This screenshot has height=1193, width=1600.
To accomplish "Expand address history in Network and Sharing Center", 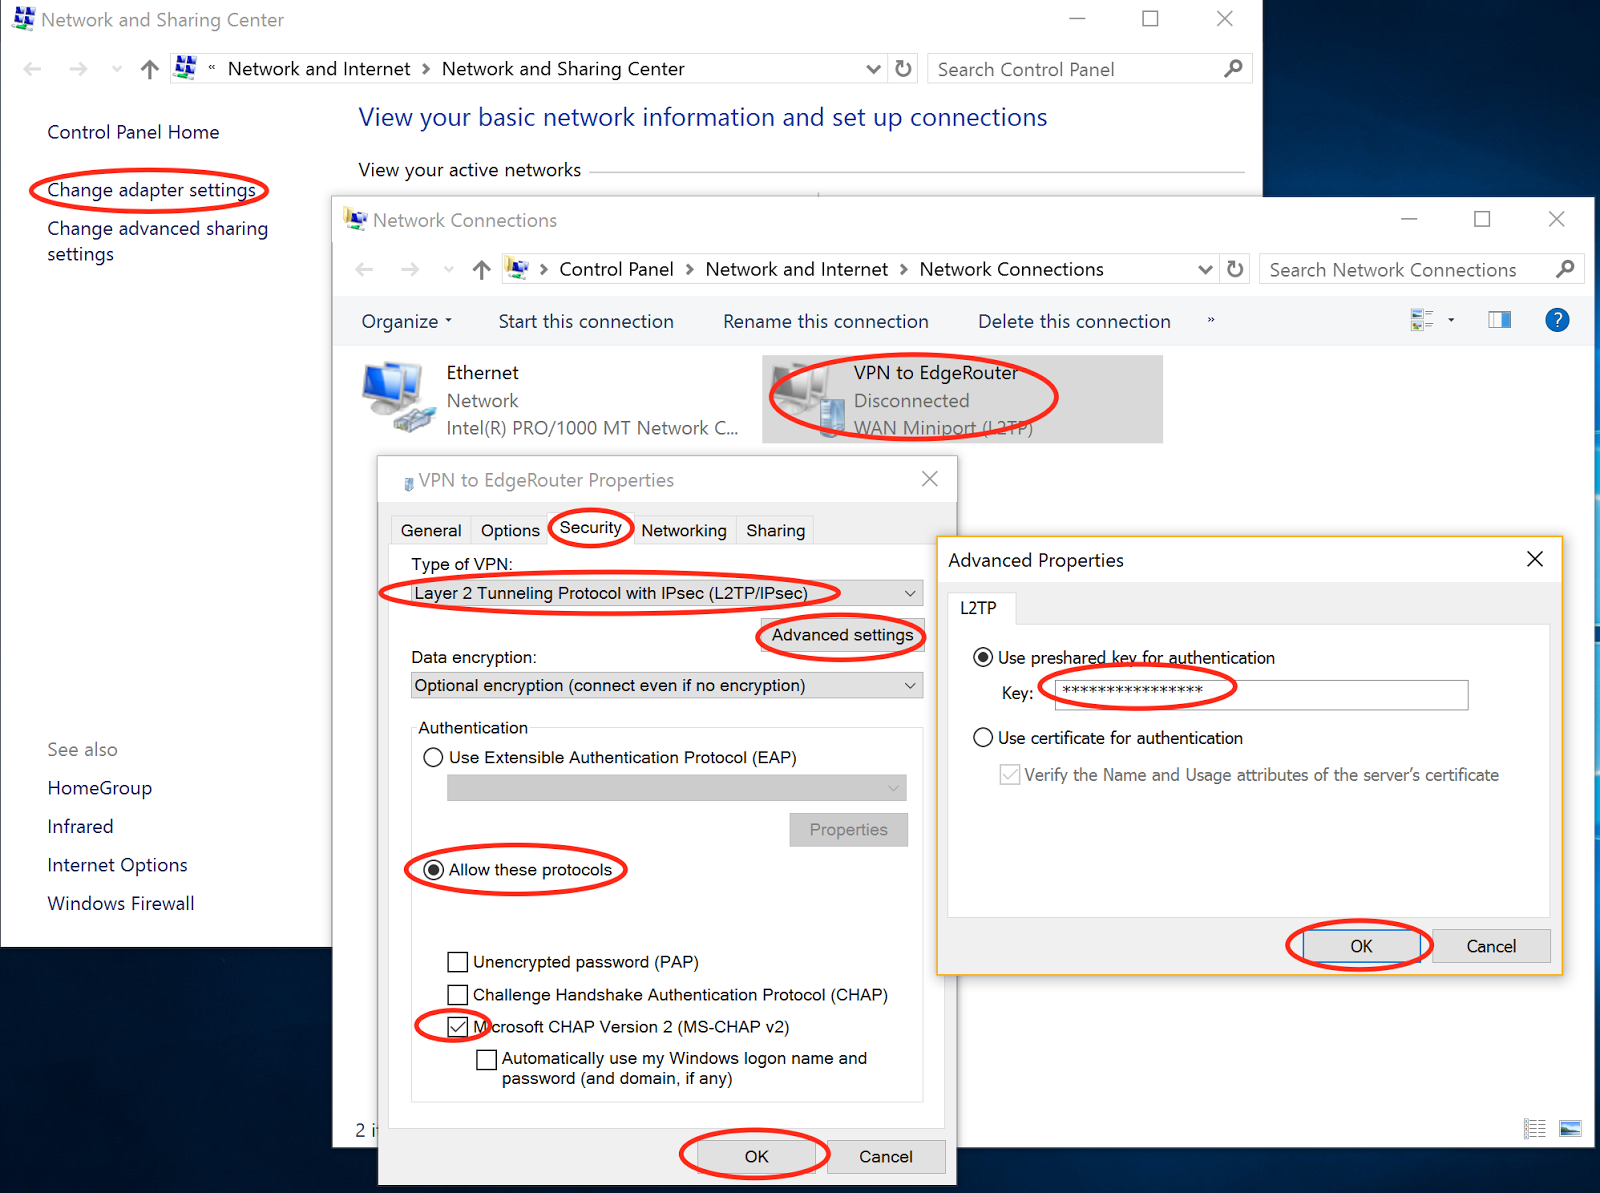I will [873, 69].
